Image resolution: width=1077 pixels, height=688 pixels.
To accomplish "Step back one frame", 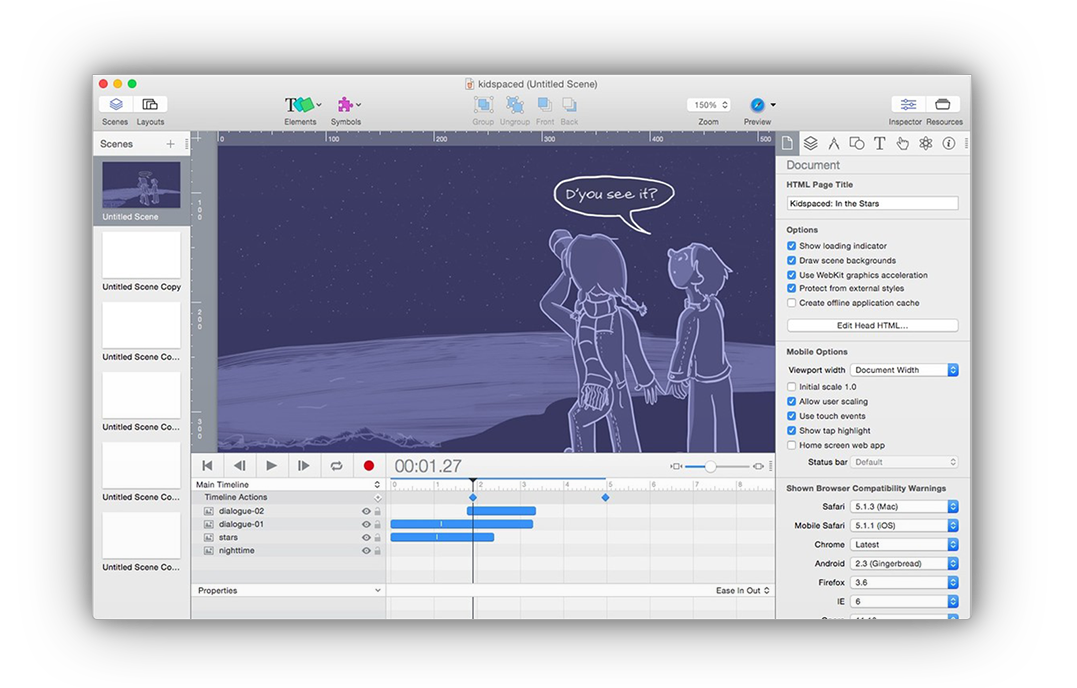I will [240, 466].
